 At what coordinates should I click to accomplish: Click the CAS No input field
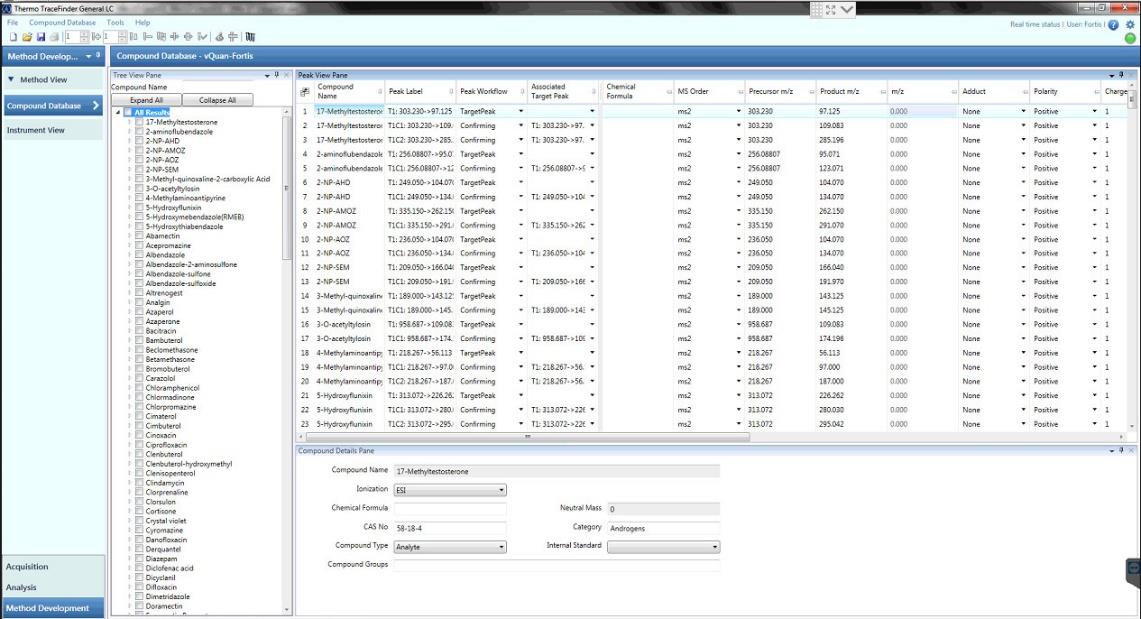(x=450, y=528)
